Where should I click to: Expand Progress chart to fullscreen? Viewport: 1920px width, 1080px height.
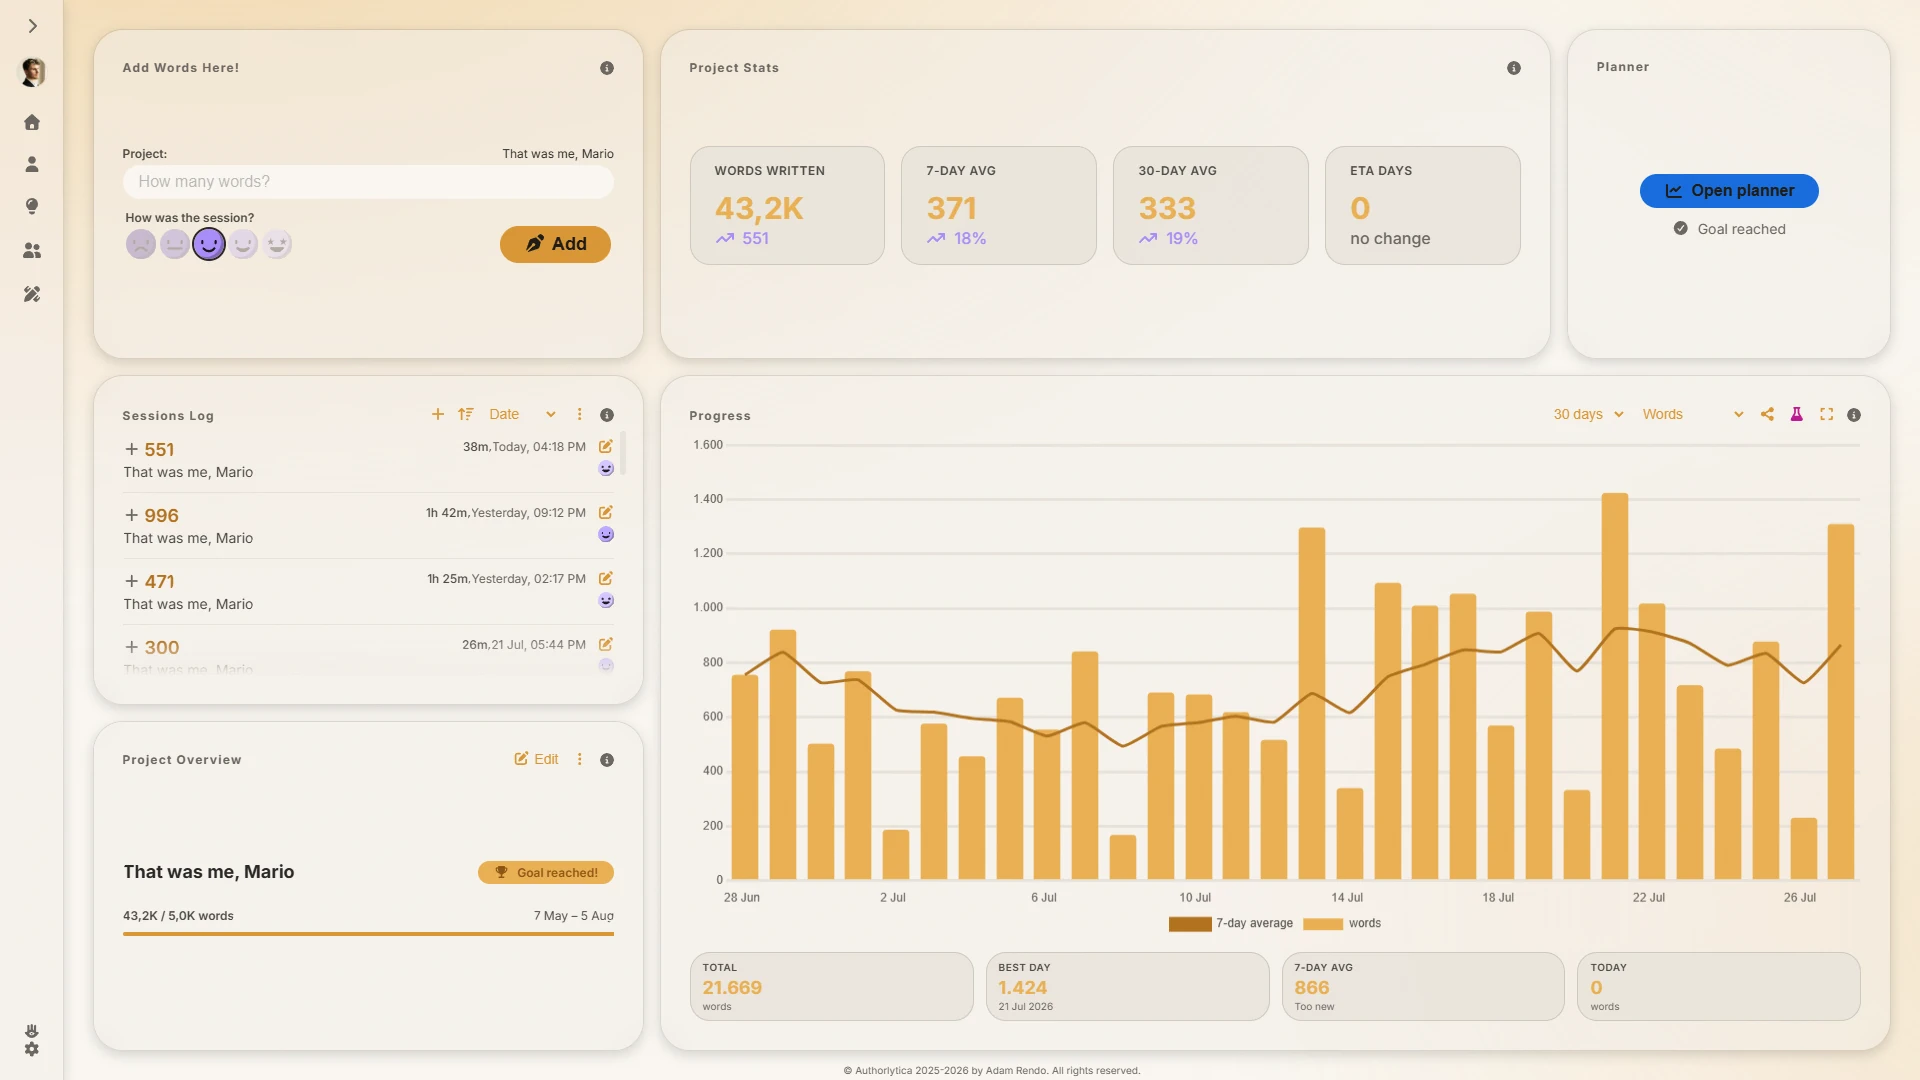pyautogui.click(x=1827, y=414)
